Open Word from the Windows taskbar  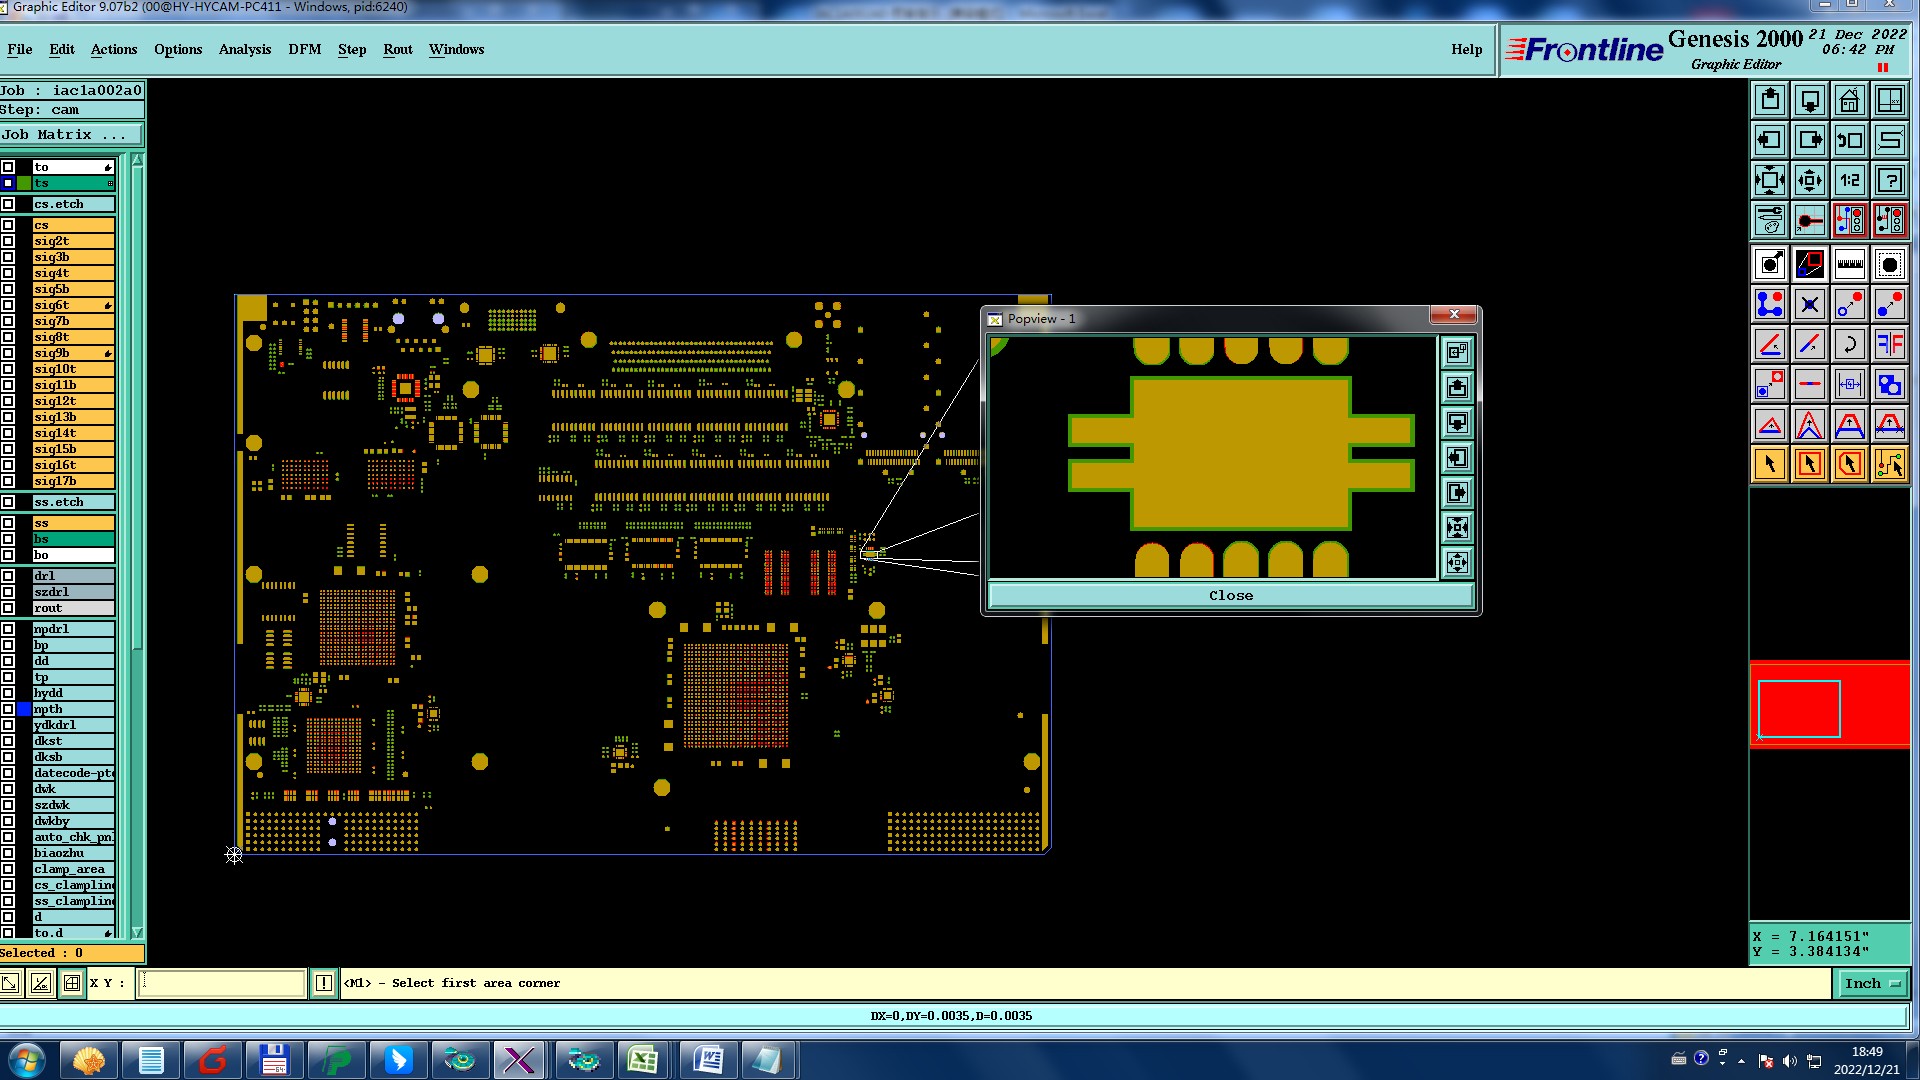coord(708,1060)
